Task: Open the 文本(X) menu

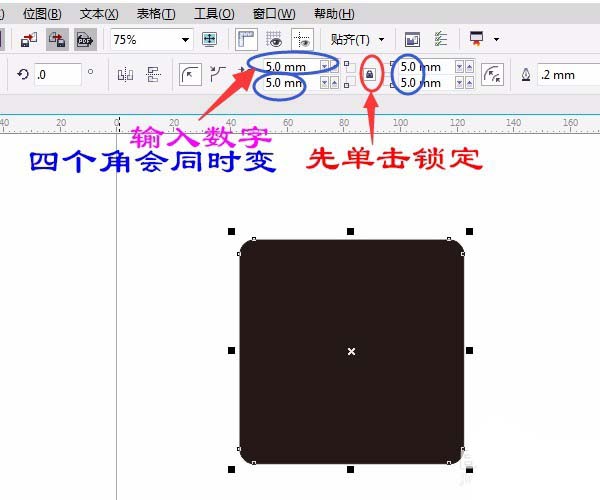Action: coord(99,14)
